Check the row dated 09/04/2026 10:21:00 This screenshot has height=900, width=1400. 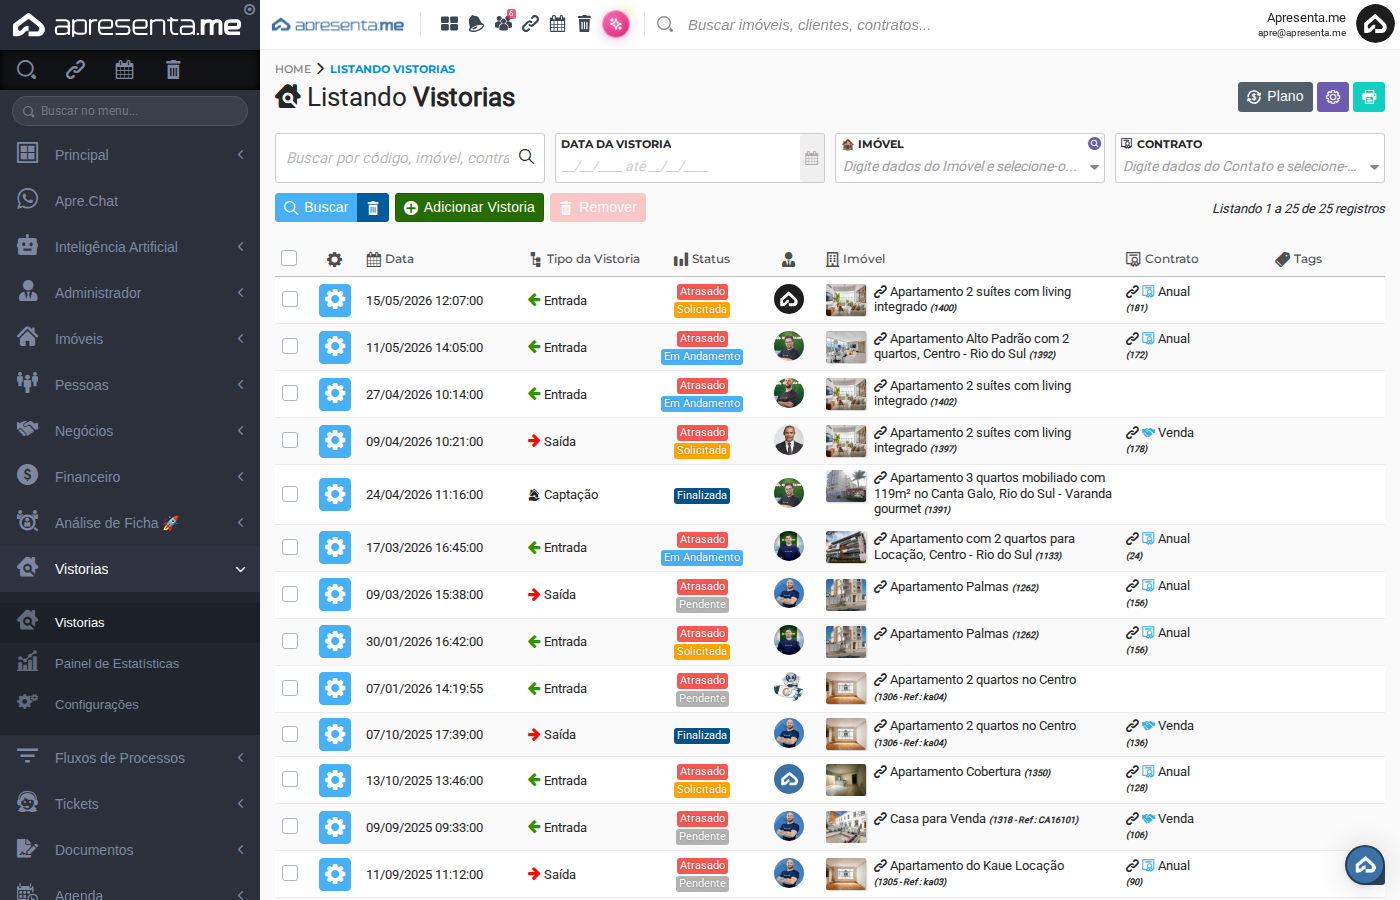coord(290,440)
